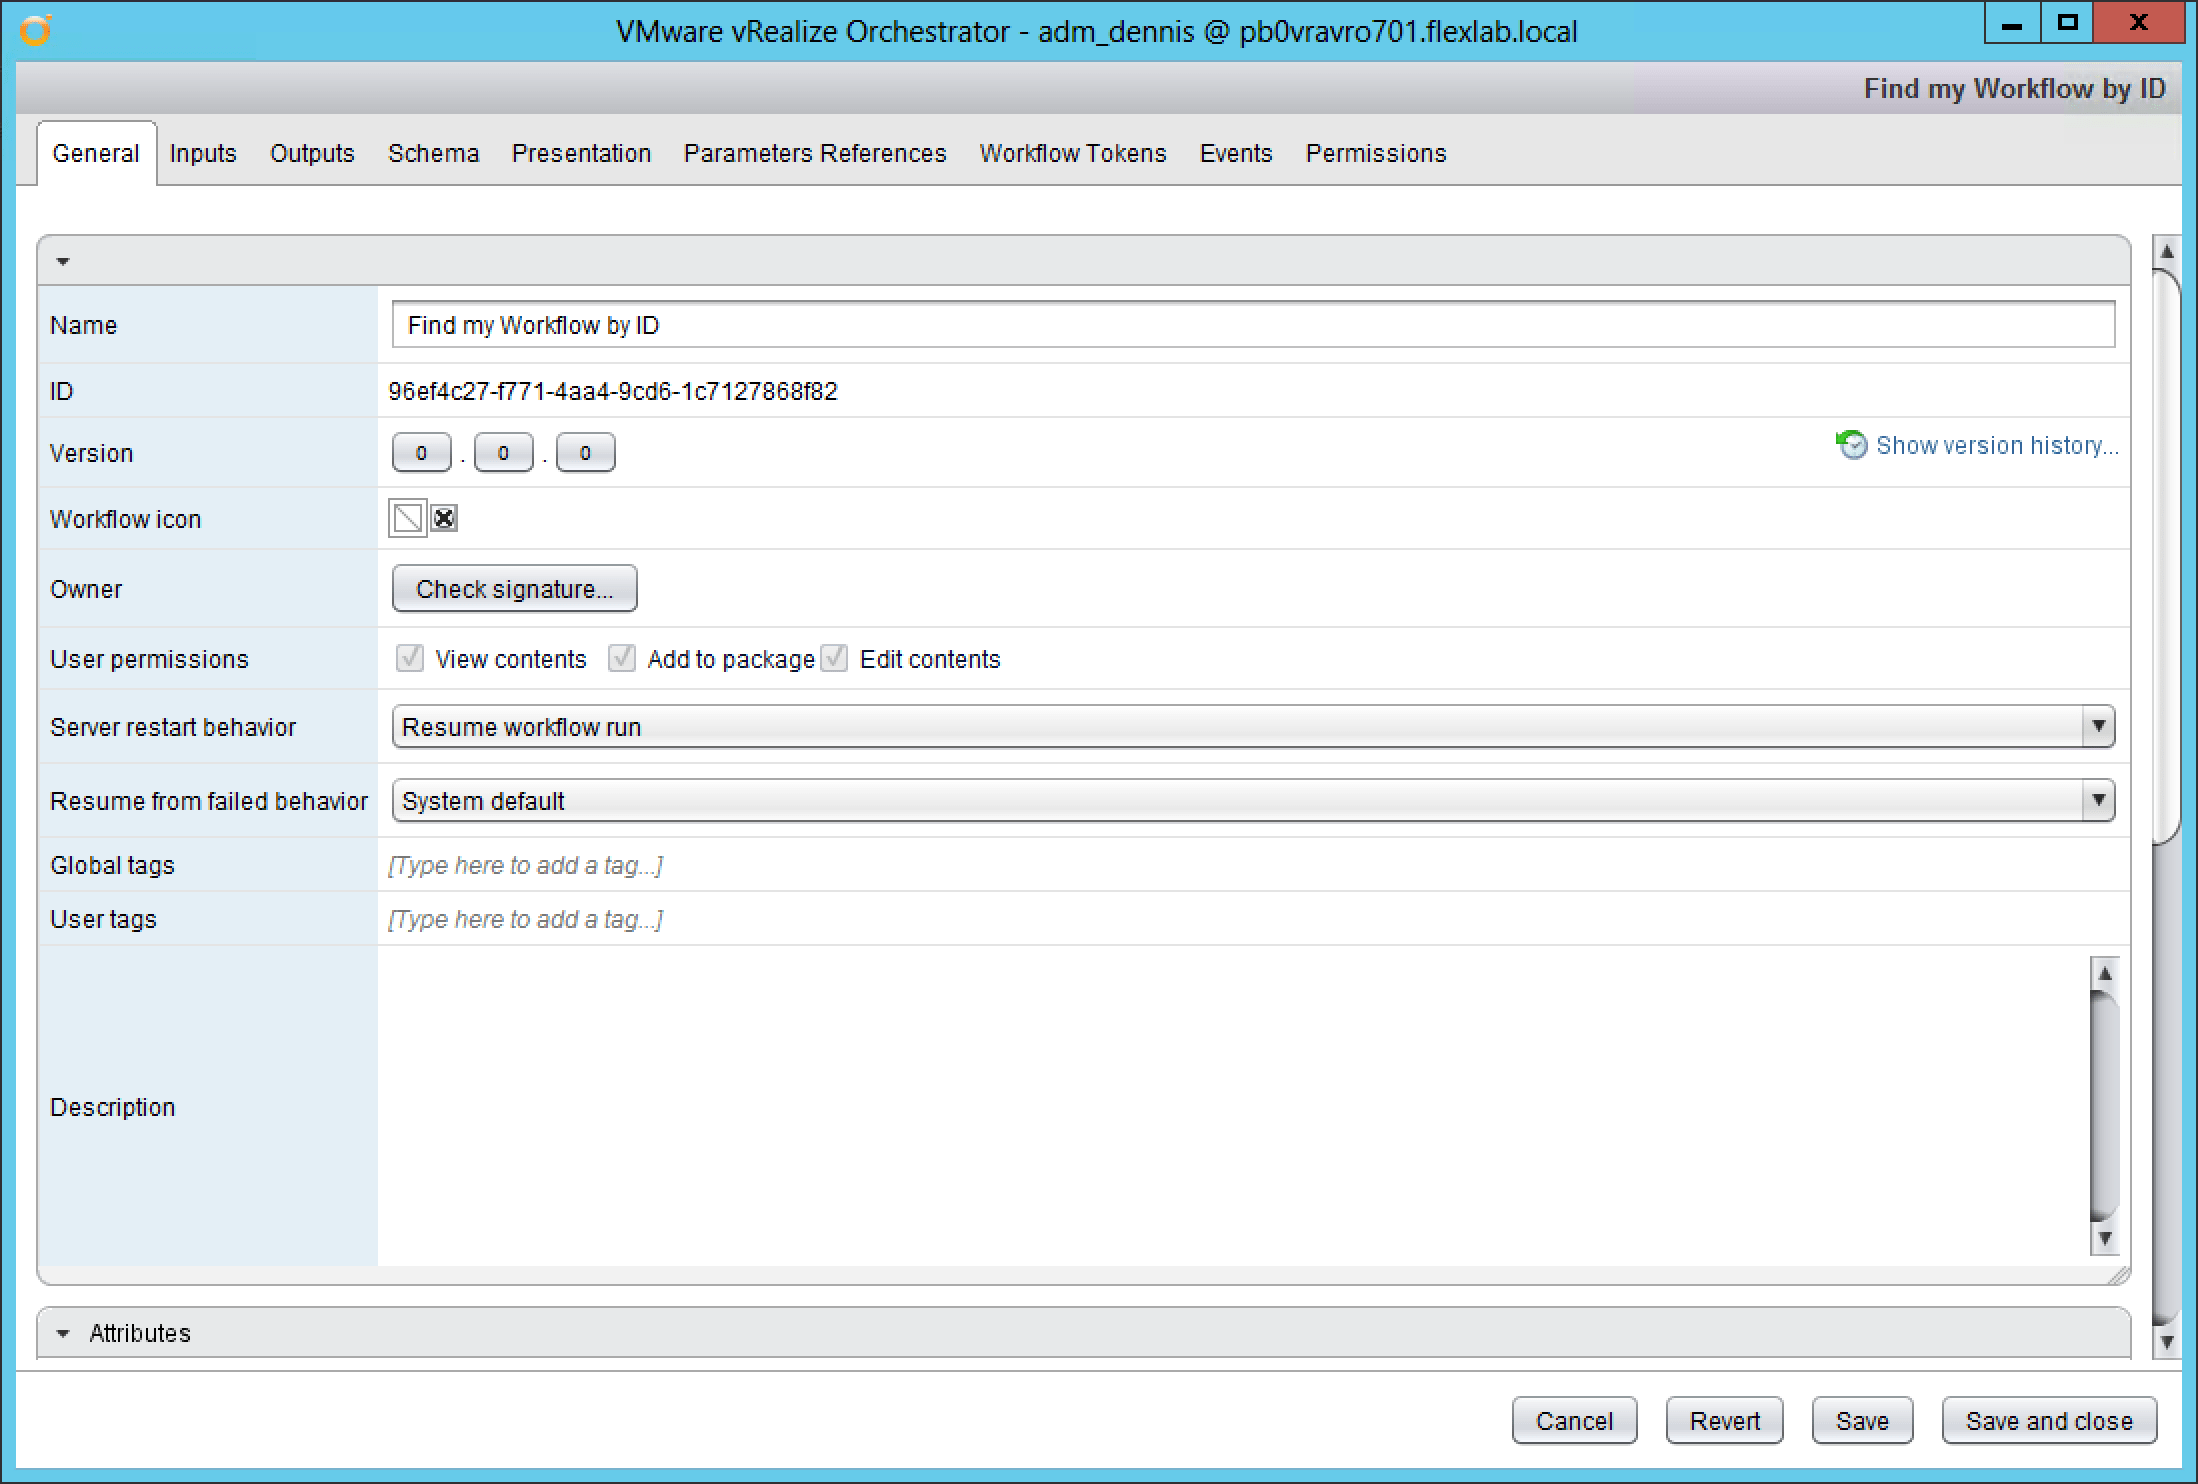Click the workflow icon picker box

(x=407, y=518)
